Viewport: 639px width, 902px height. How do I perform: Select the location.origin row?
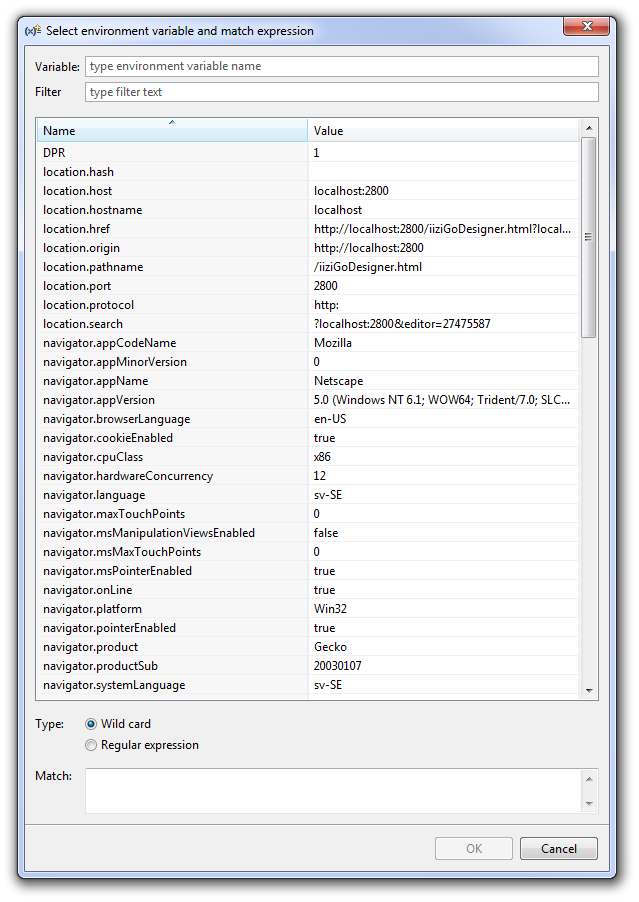click(308, 248)
